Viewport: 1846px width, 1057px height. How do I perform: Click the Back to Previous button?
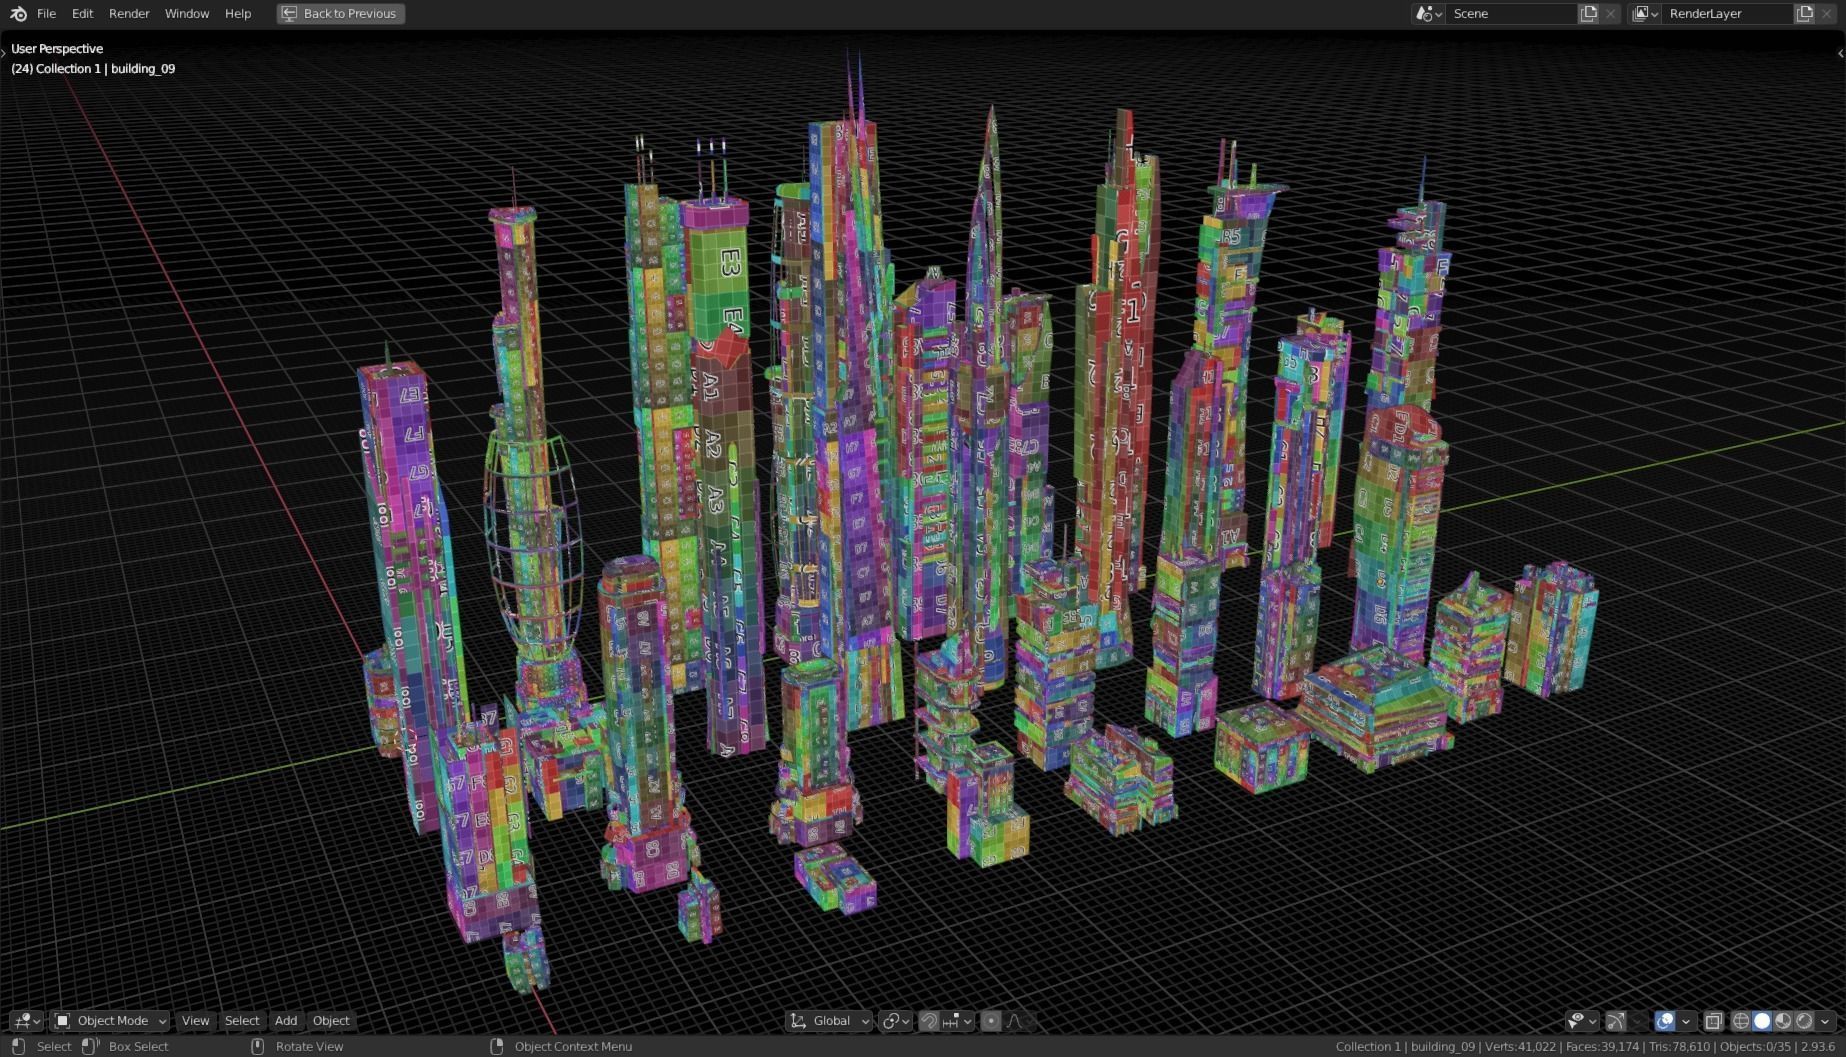(341, 14)
